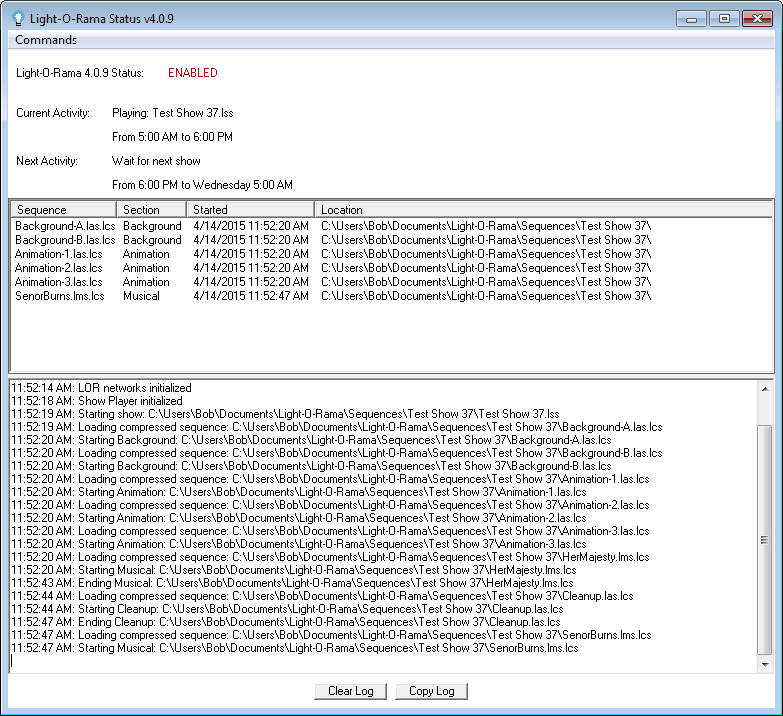Pick the Animation-2.las.lcs entry

[58, 268]
